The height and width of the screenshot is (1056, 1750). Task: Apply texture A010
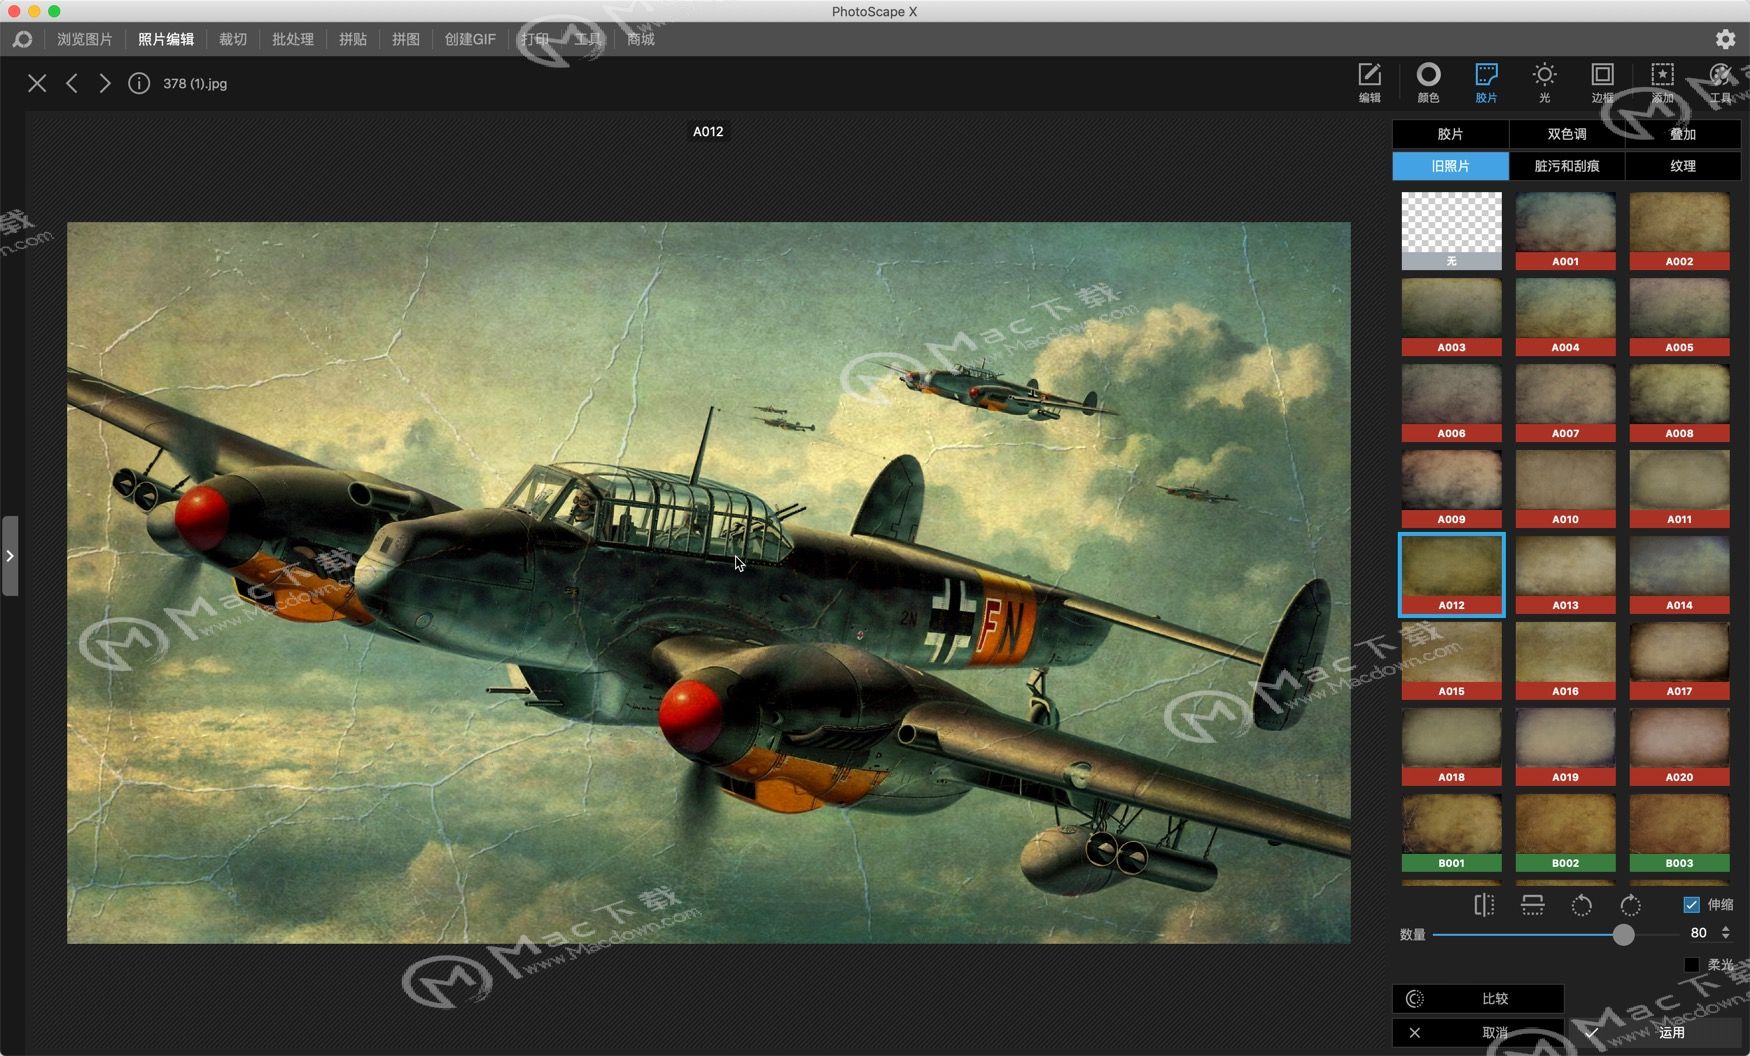point(1565,489)
